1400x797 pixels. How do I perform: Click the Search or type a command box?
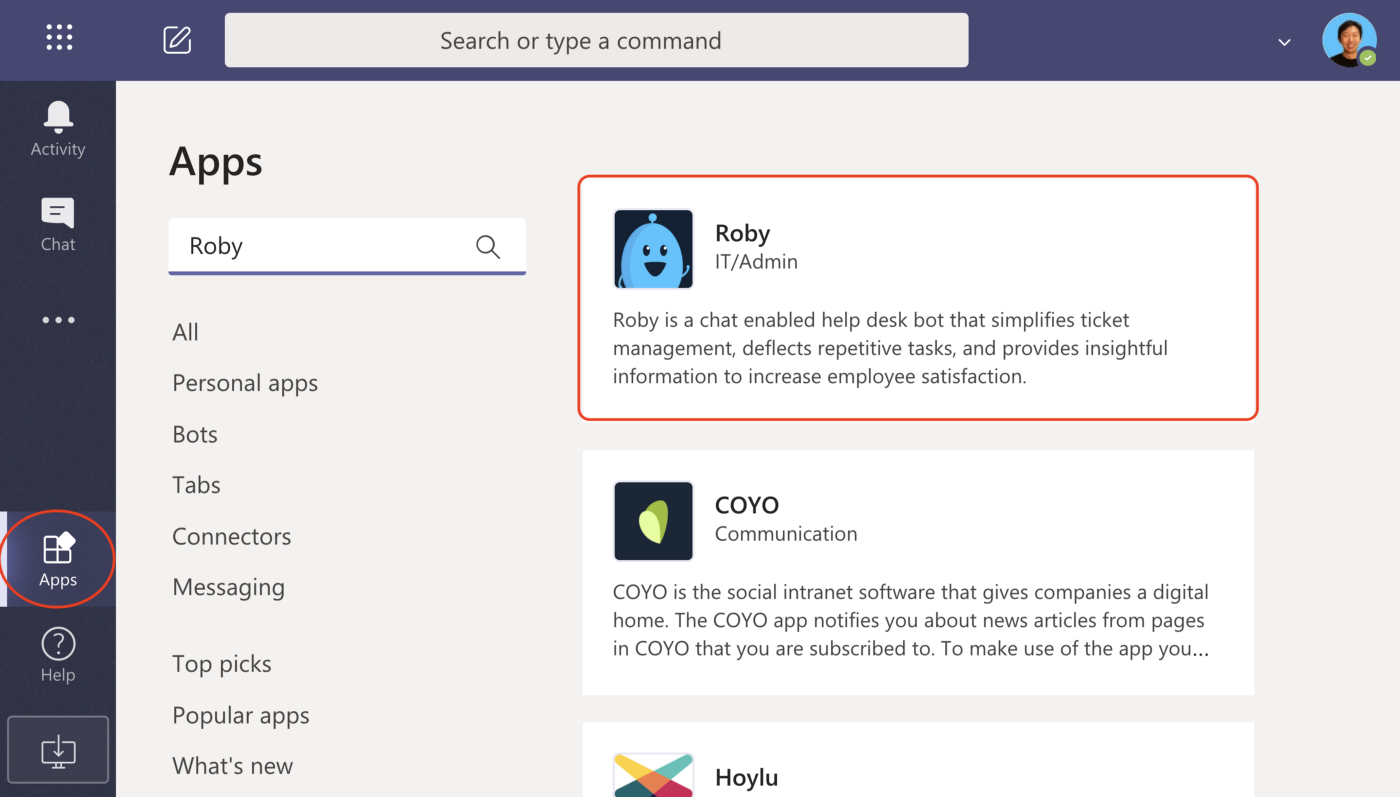(596, 40)
